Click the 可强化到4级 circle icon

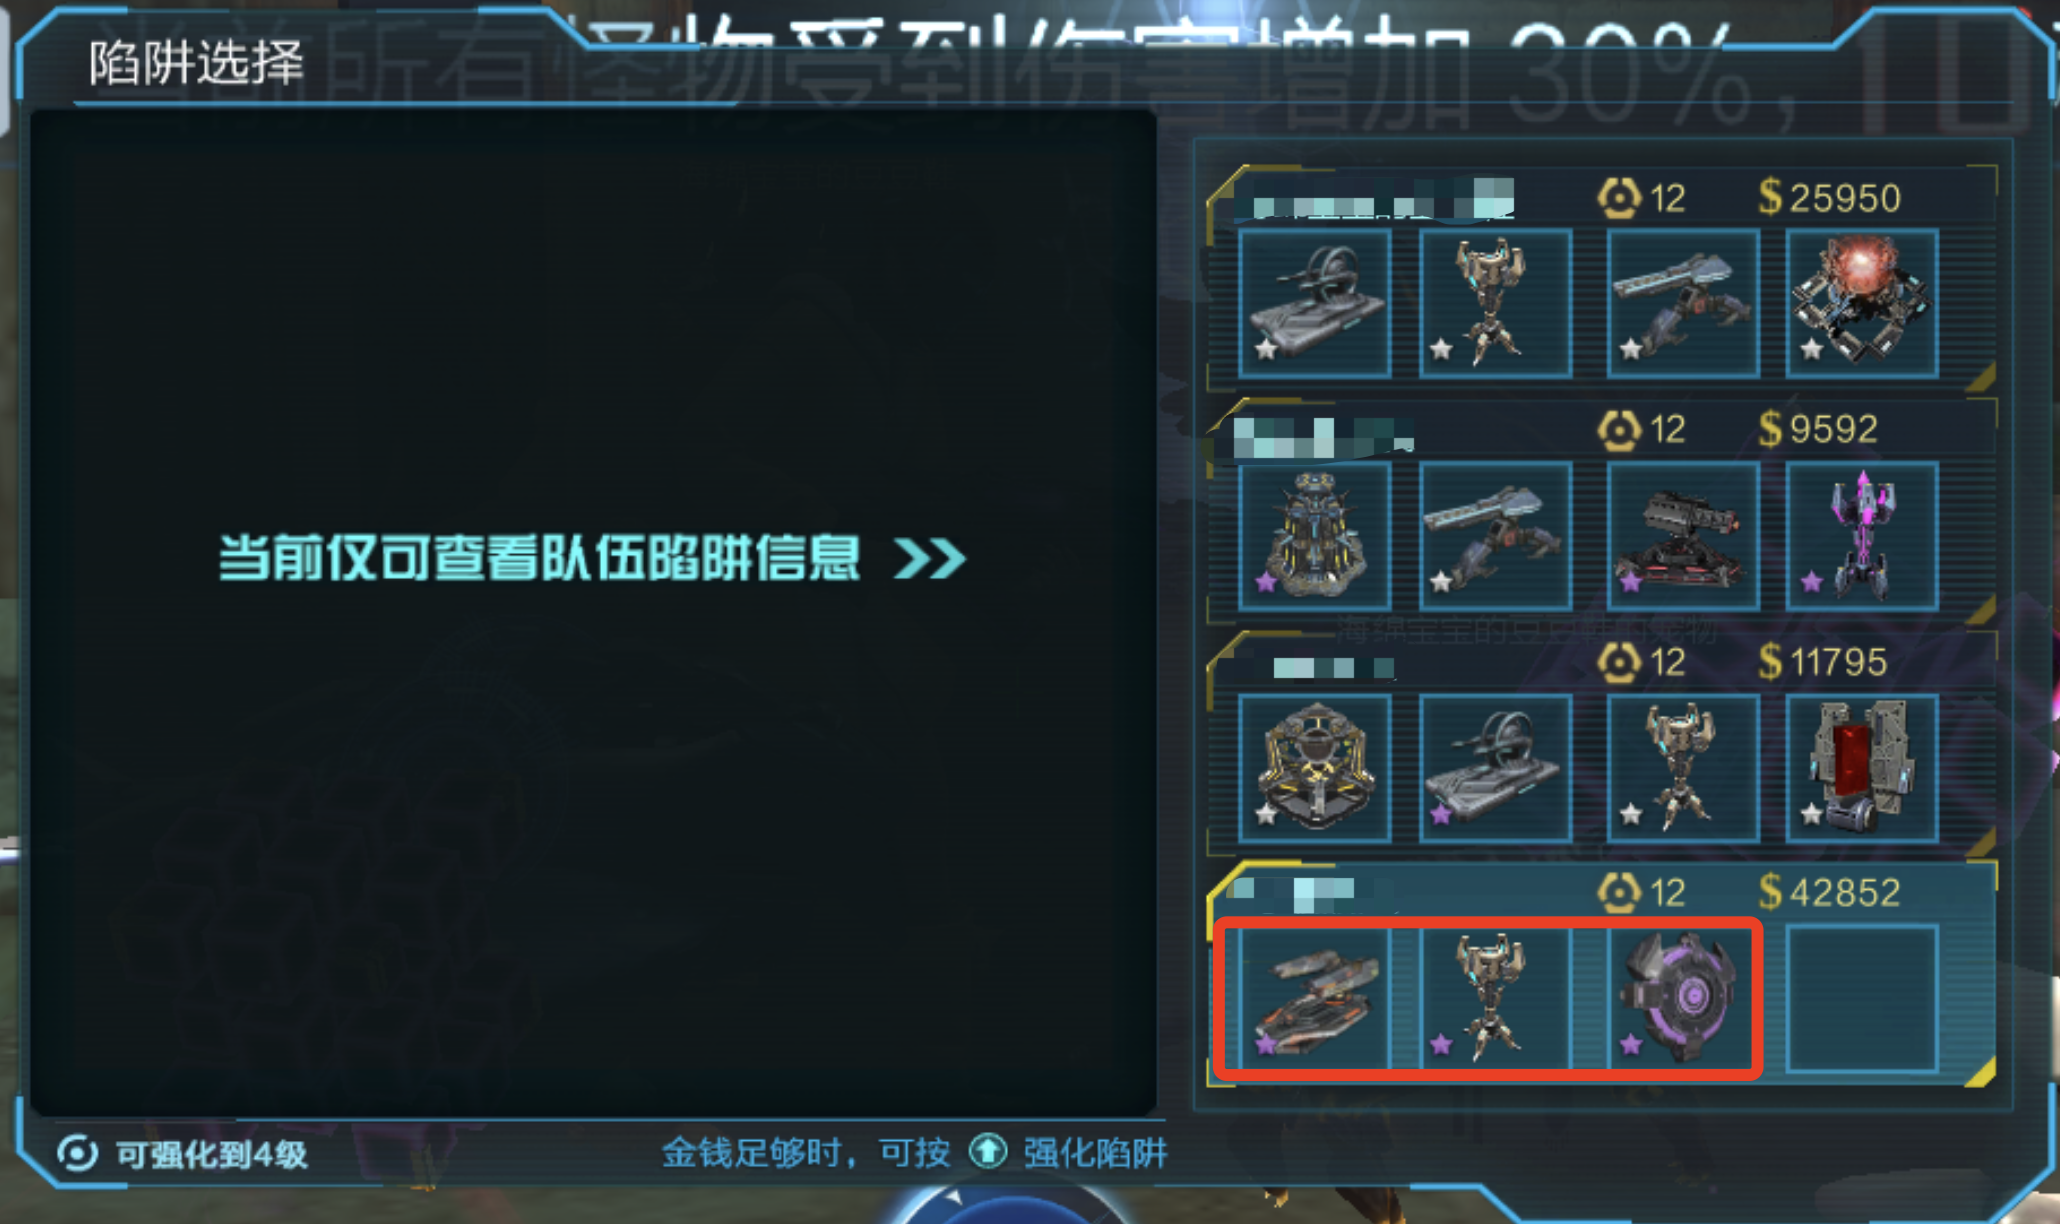tap(77, 1153)
